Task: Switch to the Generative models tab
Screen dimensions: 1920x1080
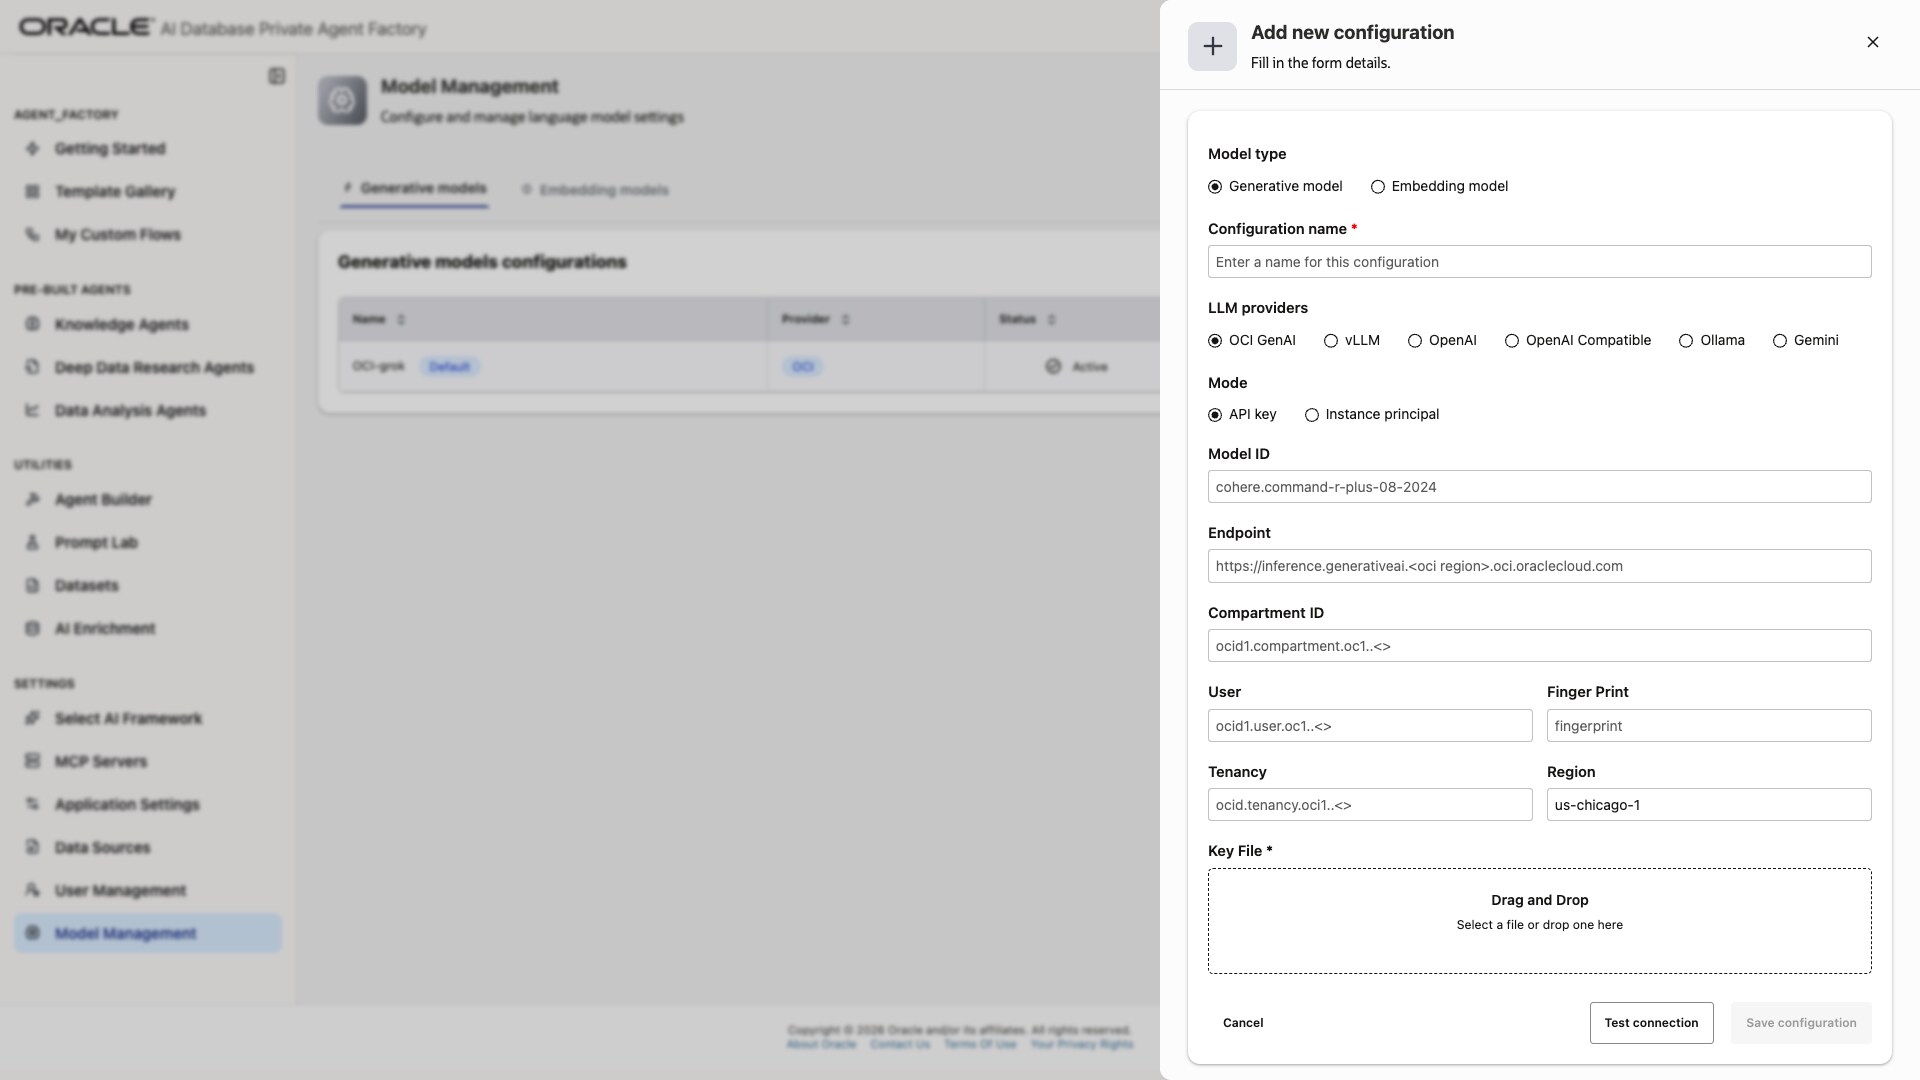Action: point(414,188)
